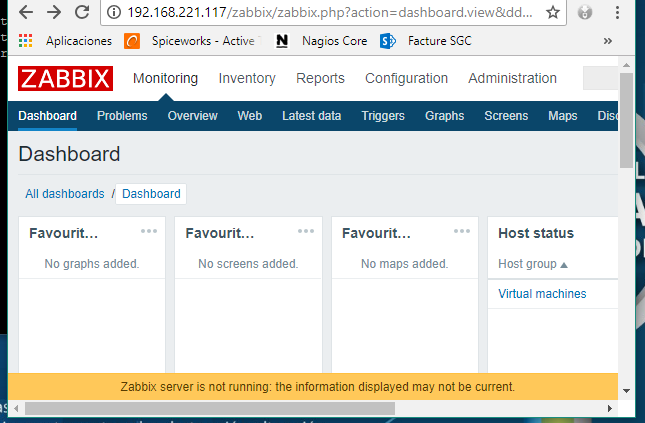Open the Chrome three-dot menu
The height and width of the screenshot is (423, 645).
pyautogui.click(x=617, y=12)
